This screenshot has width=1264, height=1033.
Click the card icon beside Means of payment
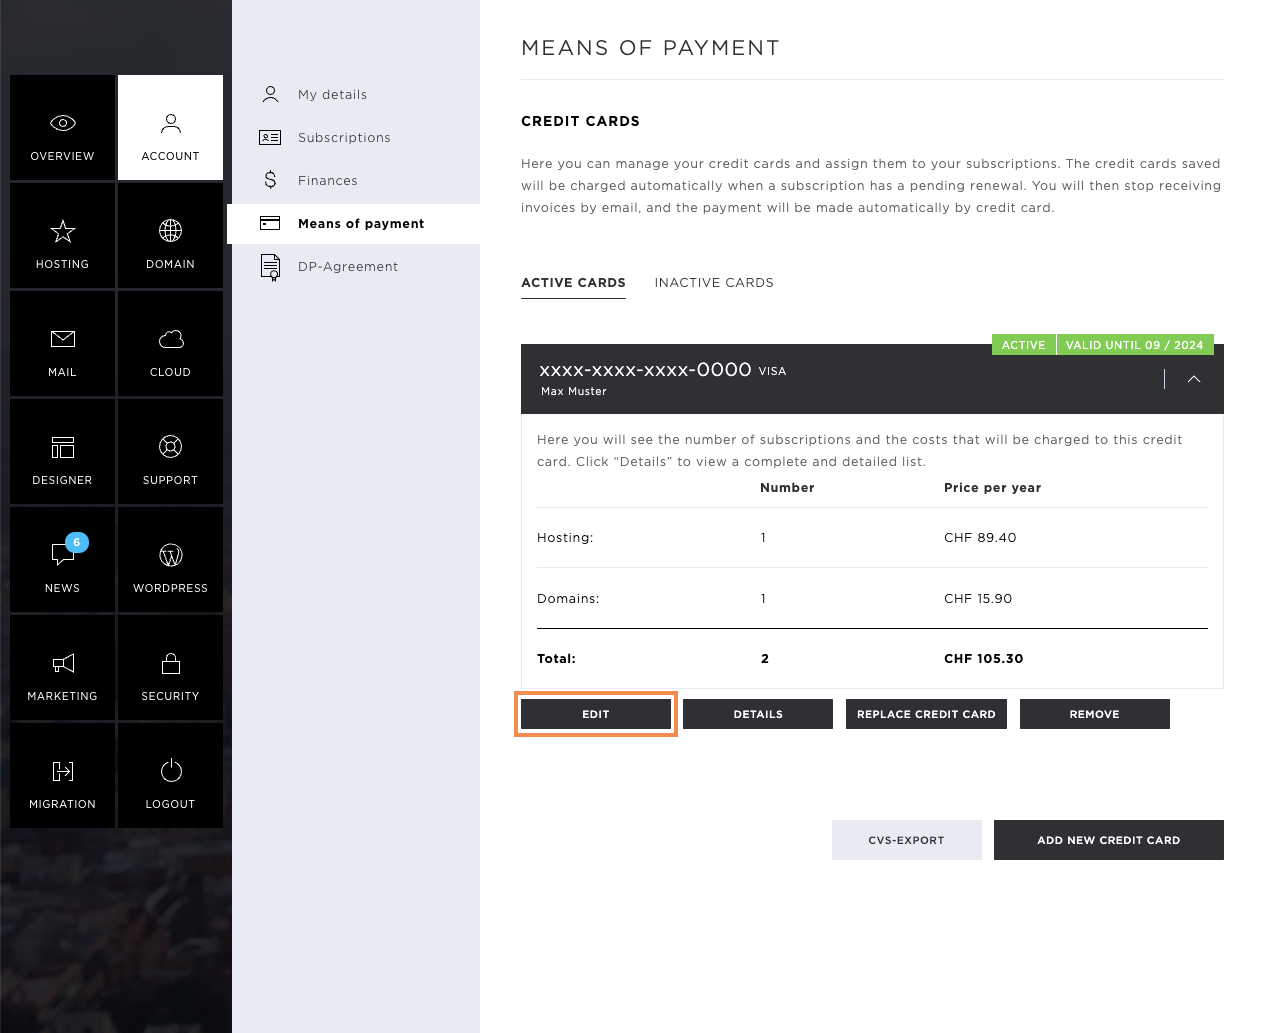[270, 223]
